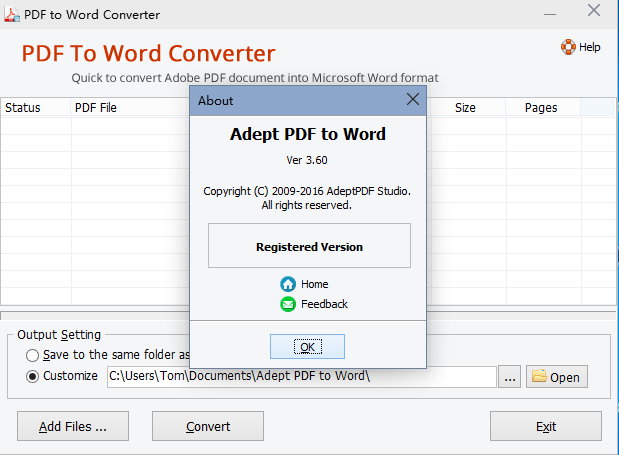619x455 pixels.
Task: Open the Feedback link
Action: pyautogui.click(x=324, y=304)
